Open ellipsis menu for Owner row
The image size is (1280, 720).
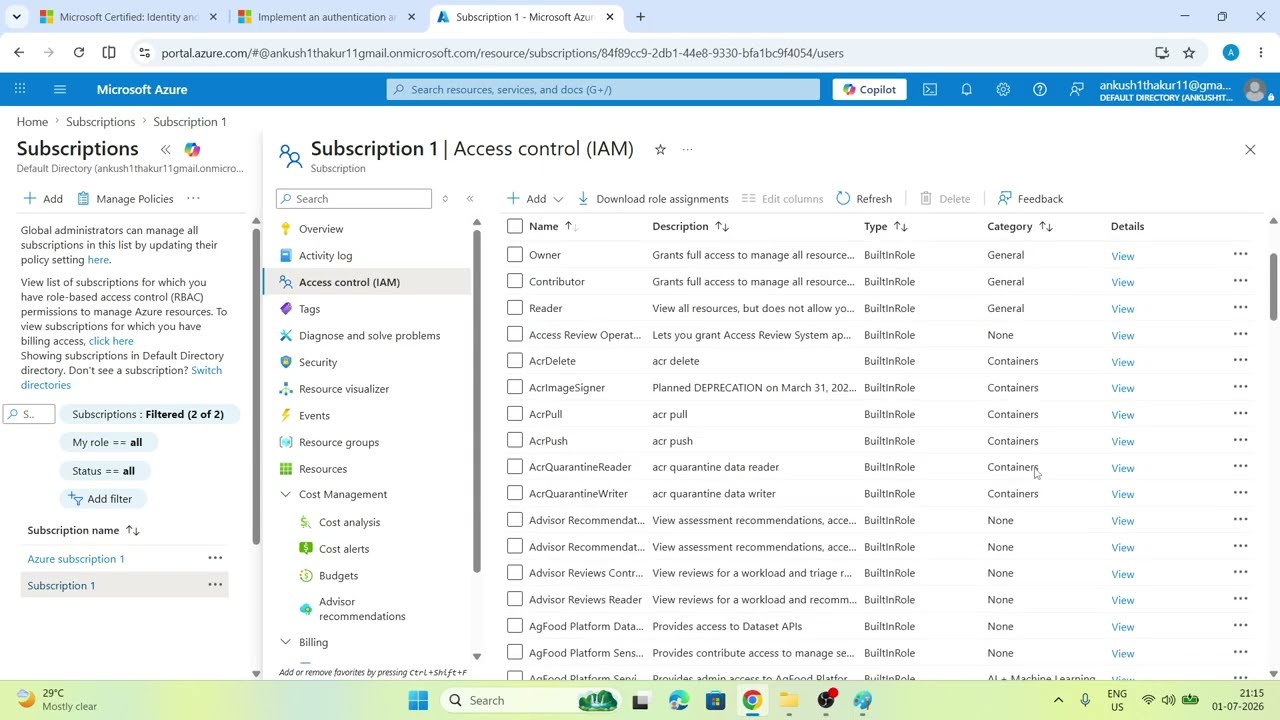click(1240, 254)
